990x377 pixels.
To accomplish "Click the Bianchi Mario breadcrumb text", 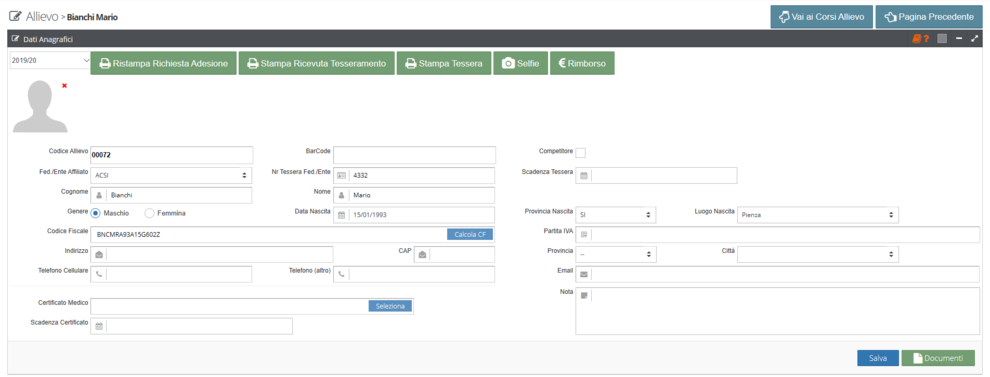I will pos(93,17).
